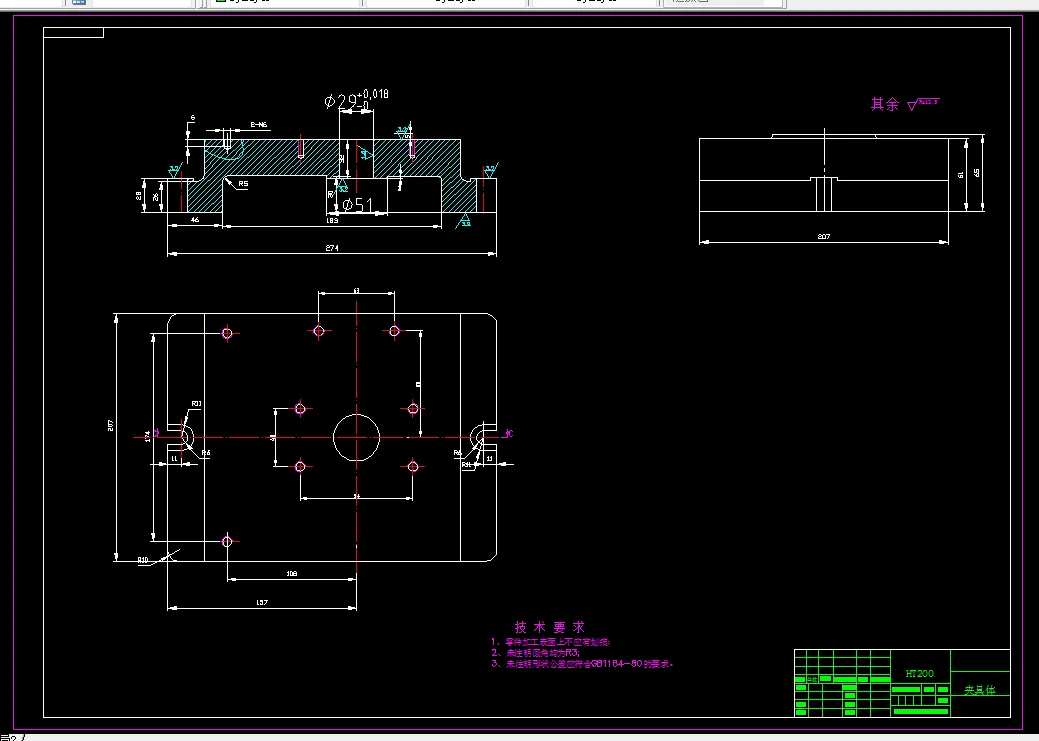The image size is (1039, 741).
Task: Select the 夹具体 part name in title block
Action: 979,690
